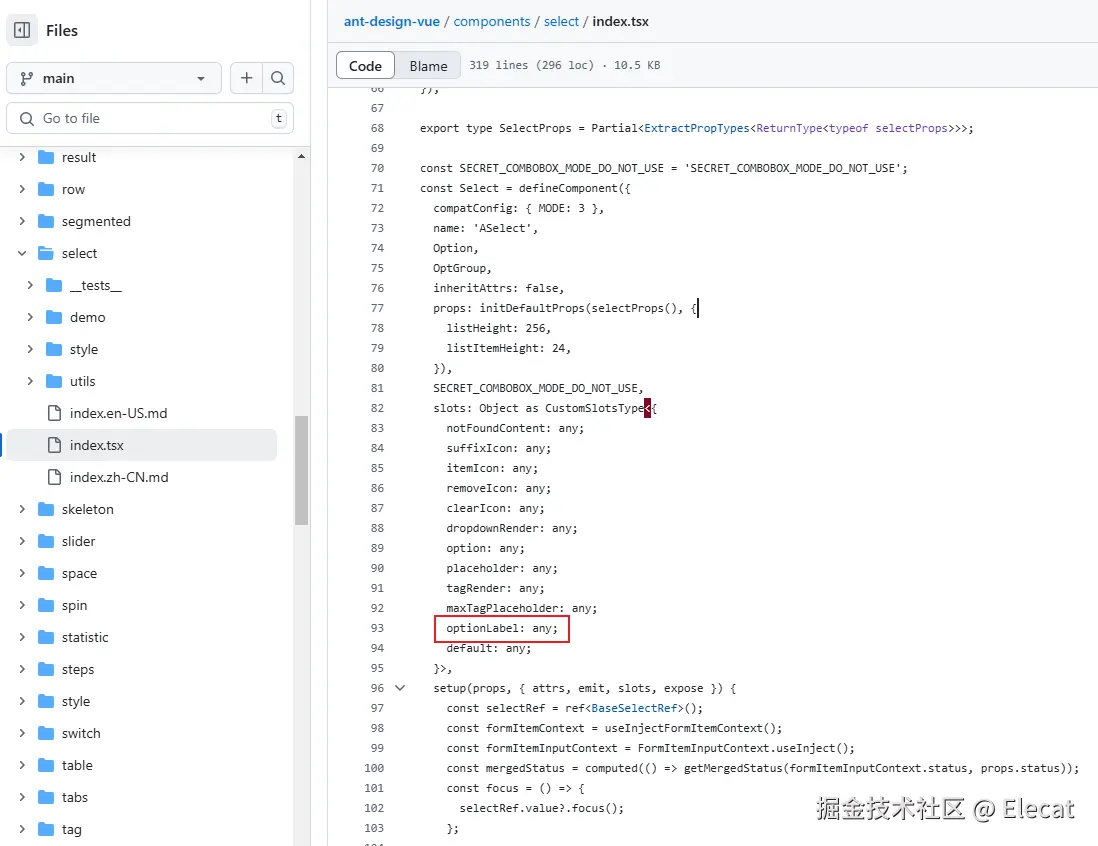Open the main branch dropdown
Image resolution: width=1098 pixels, height=846 pixels.
114,78
